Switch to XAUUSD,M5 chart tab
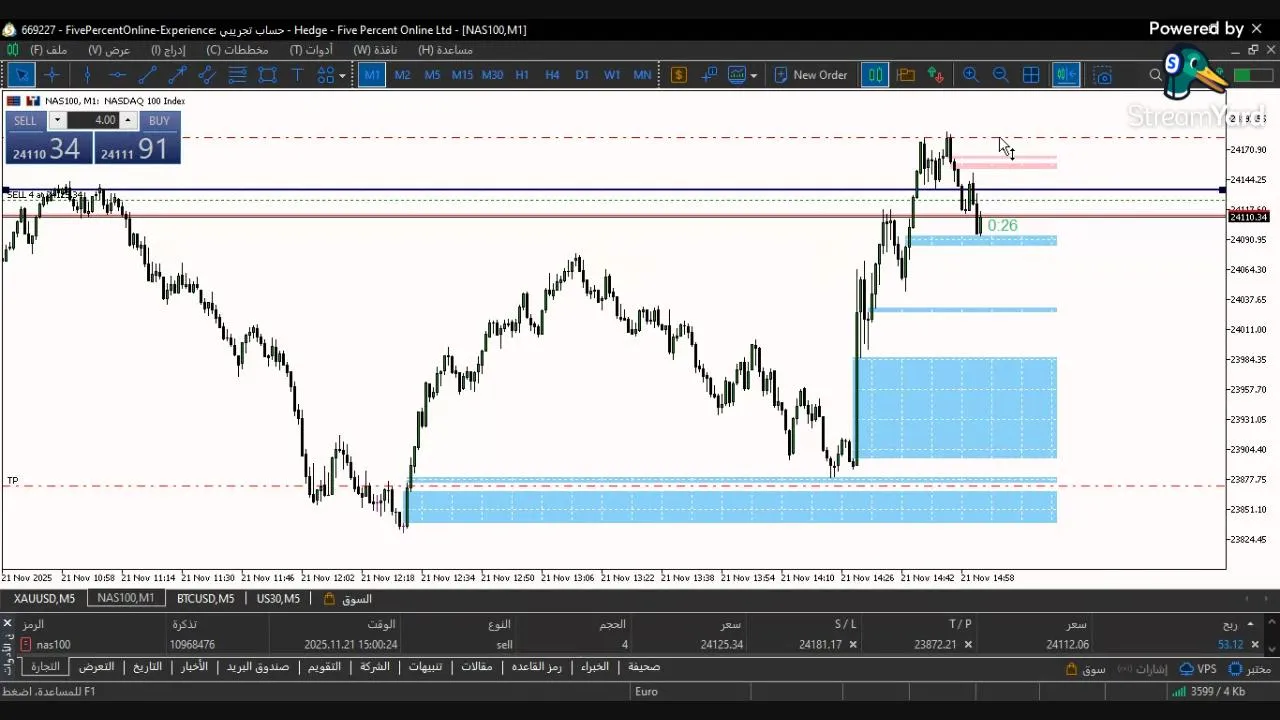 coord(44,598)
